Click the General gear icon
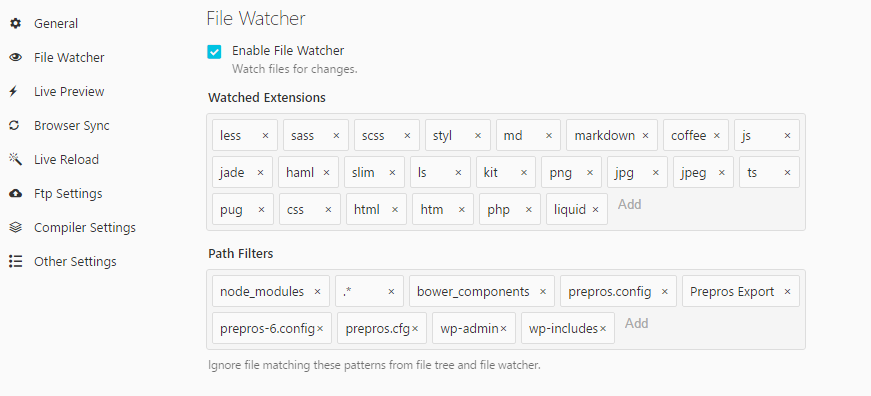The width and height of the screenshot is (871, 396). click(x=16, y=23)
